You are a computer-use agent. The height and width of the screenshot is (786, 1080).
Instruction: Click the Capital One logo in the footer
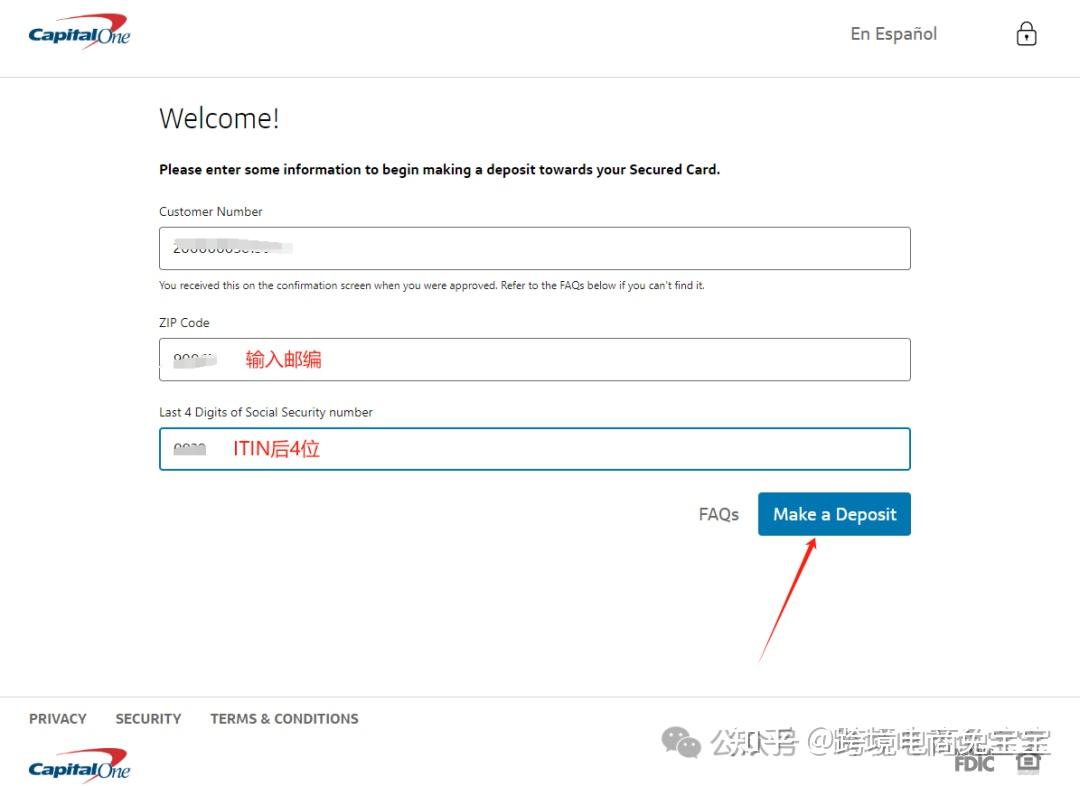(78, 765)
